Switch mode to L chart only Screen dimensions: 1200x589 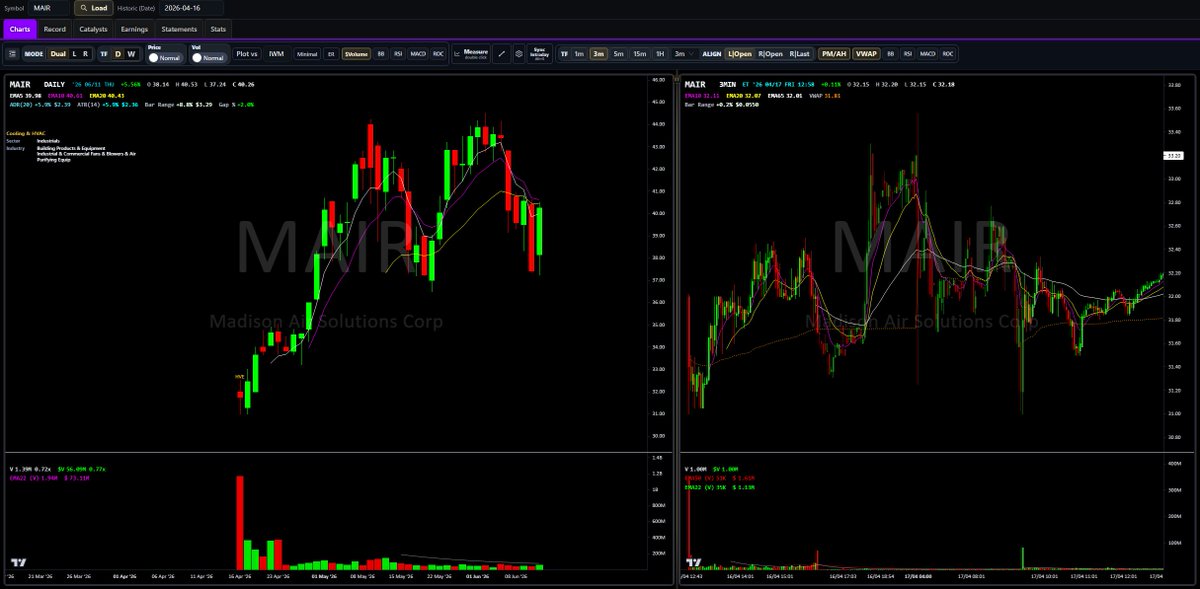tap(74, 54)
